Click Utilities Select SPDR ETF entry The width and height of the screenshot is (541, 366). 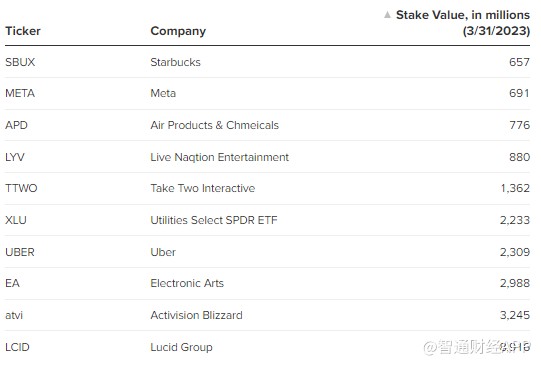click(x=214, y=220)
